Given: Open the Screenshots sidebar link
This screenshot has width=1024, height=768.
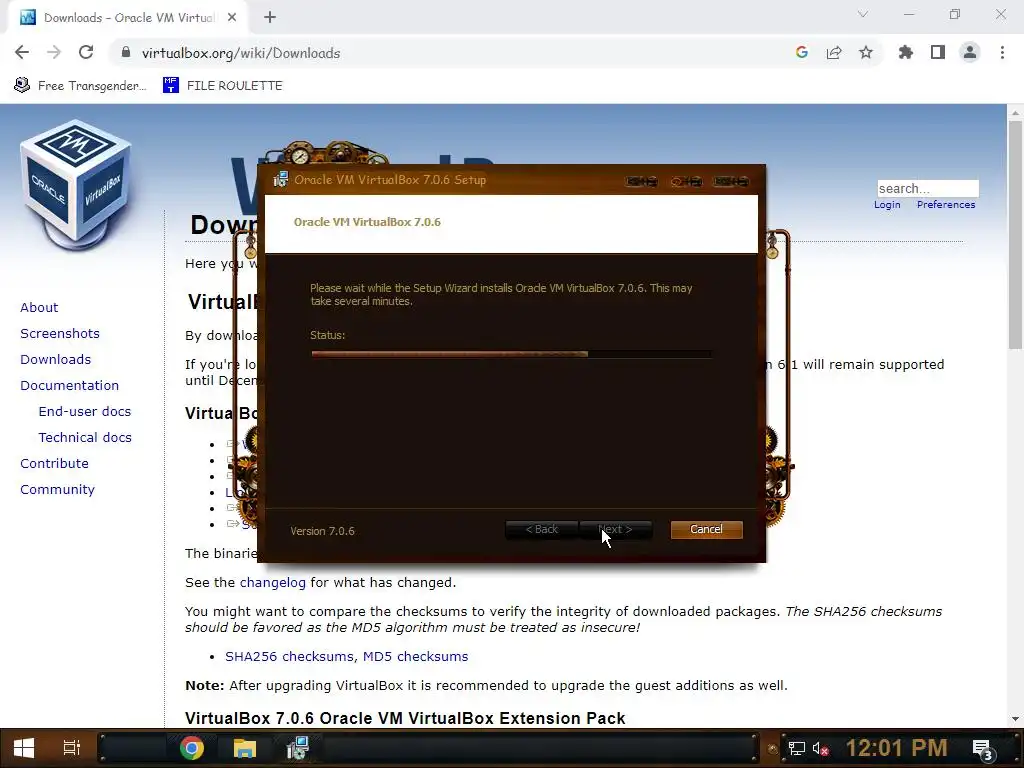Looking at the screenshot, I should pos(60,333).
